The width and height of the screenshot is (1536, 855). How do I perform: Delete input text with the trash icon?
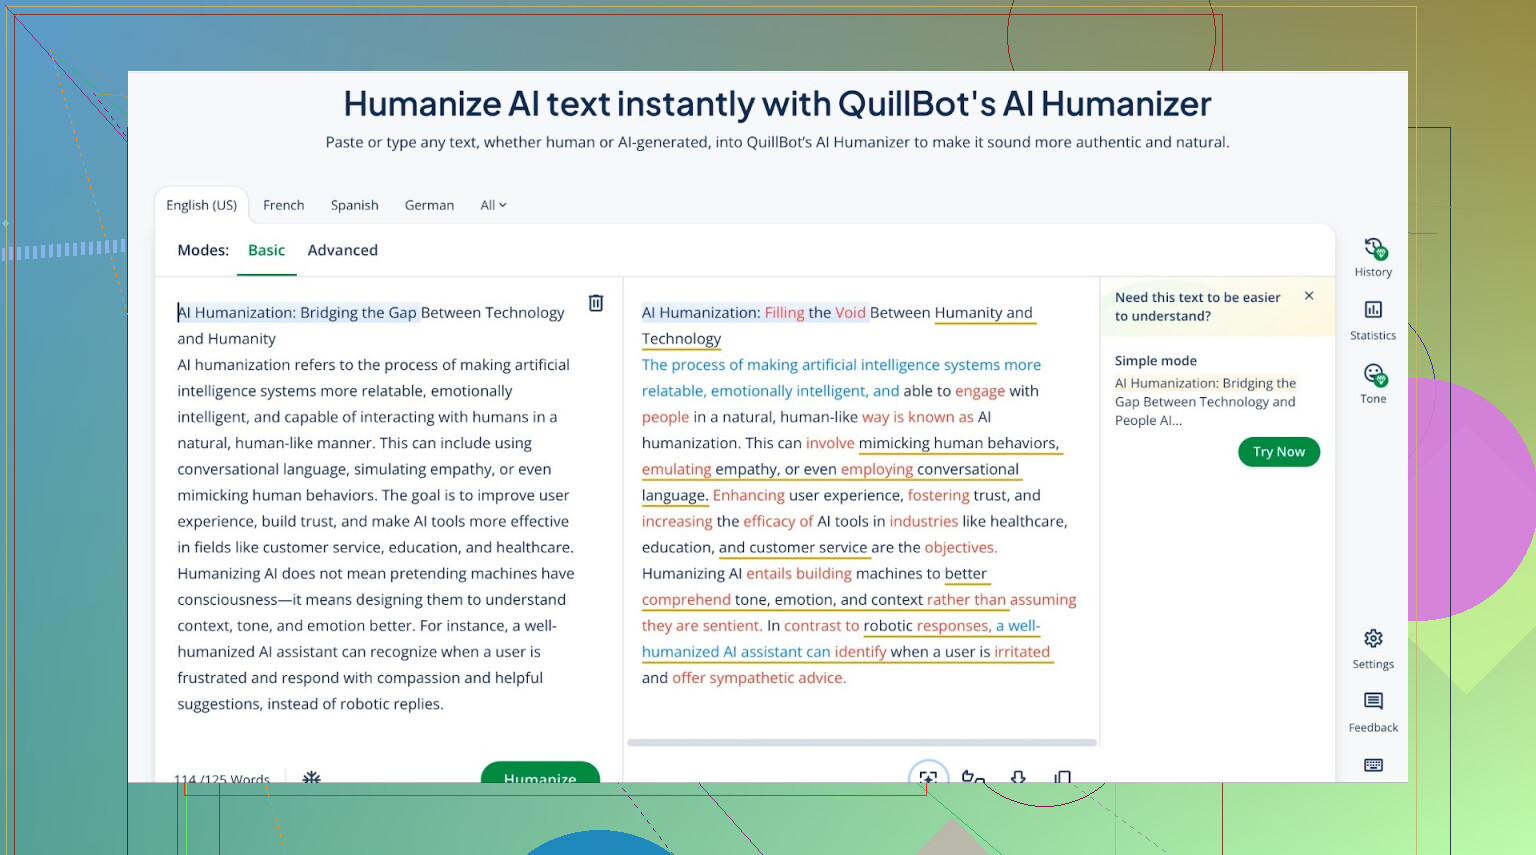pyautogui.click(x=596, y=303)
